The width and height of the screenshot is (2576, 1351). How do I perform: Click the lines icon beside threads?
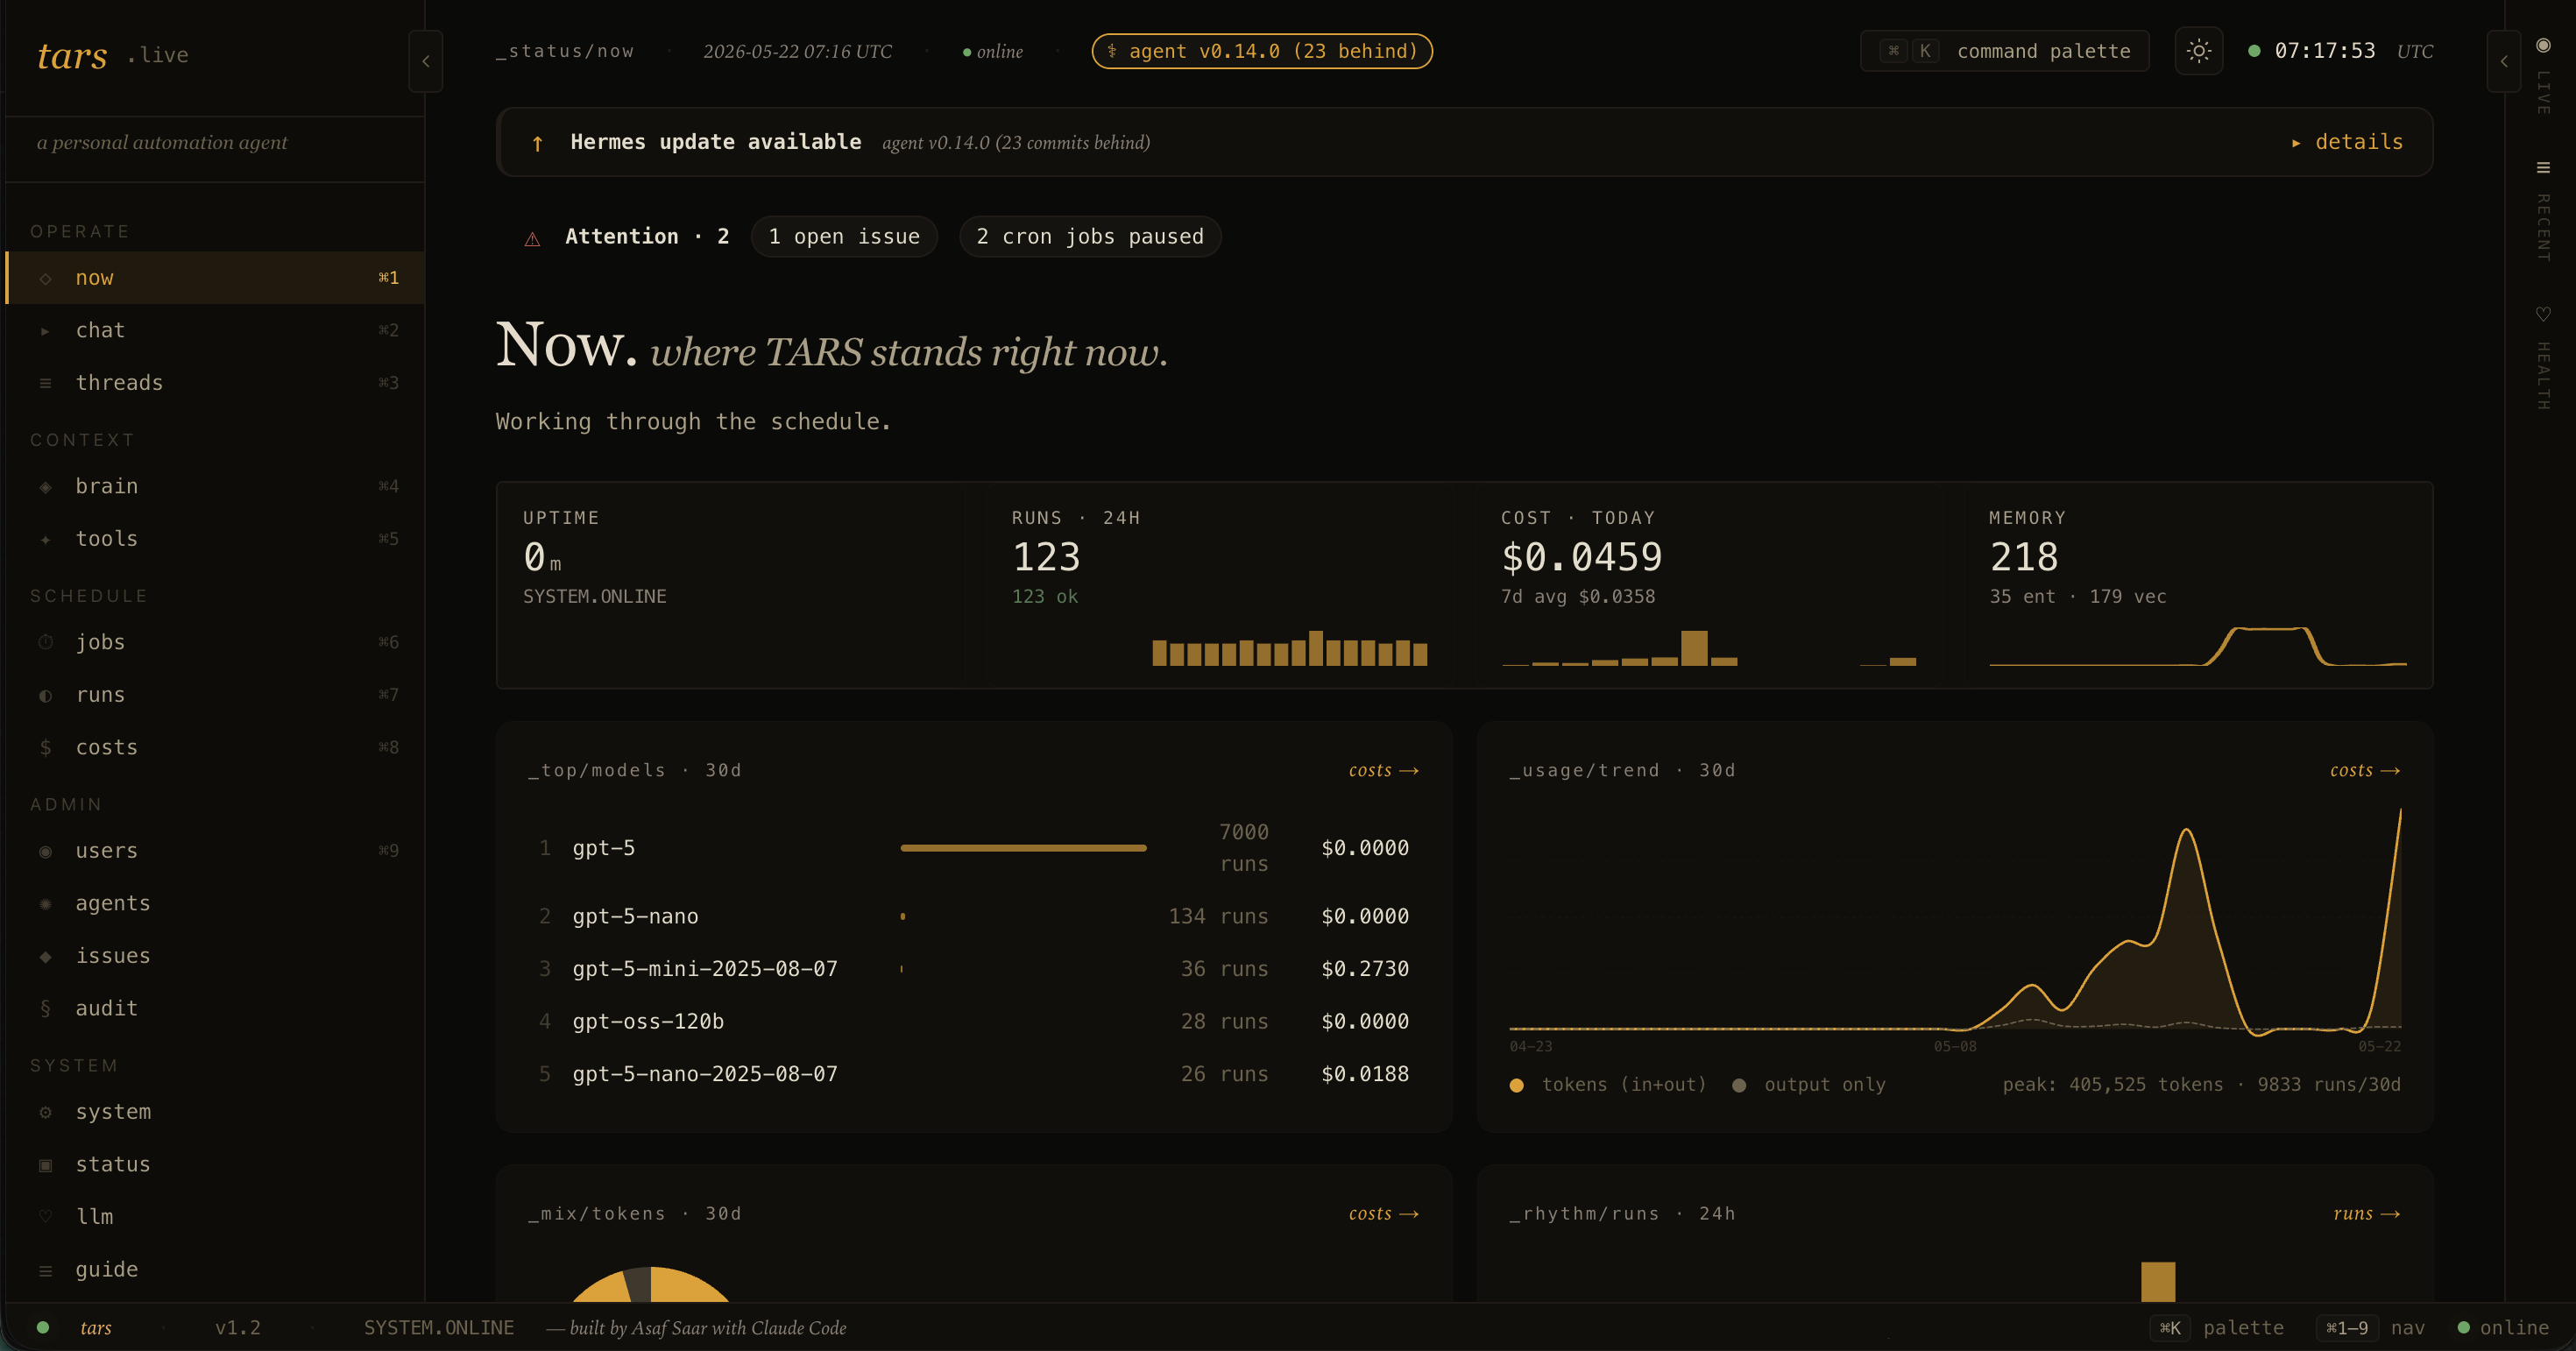(45, 384)
